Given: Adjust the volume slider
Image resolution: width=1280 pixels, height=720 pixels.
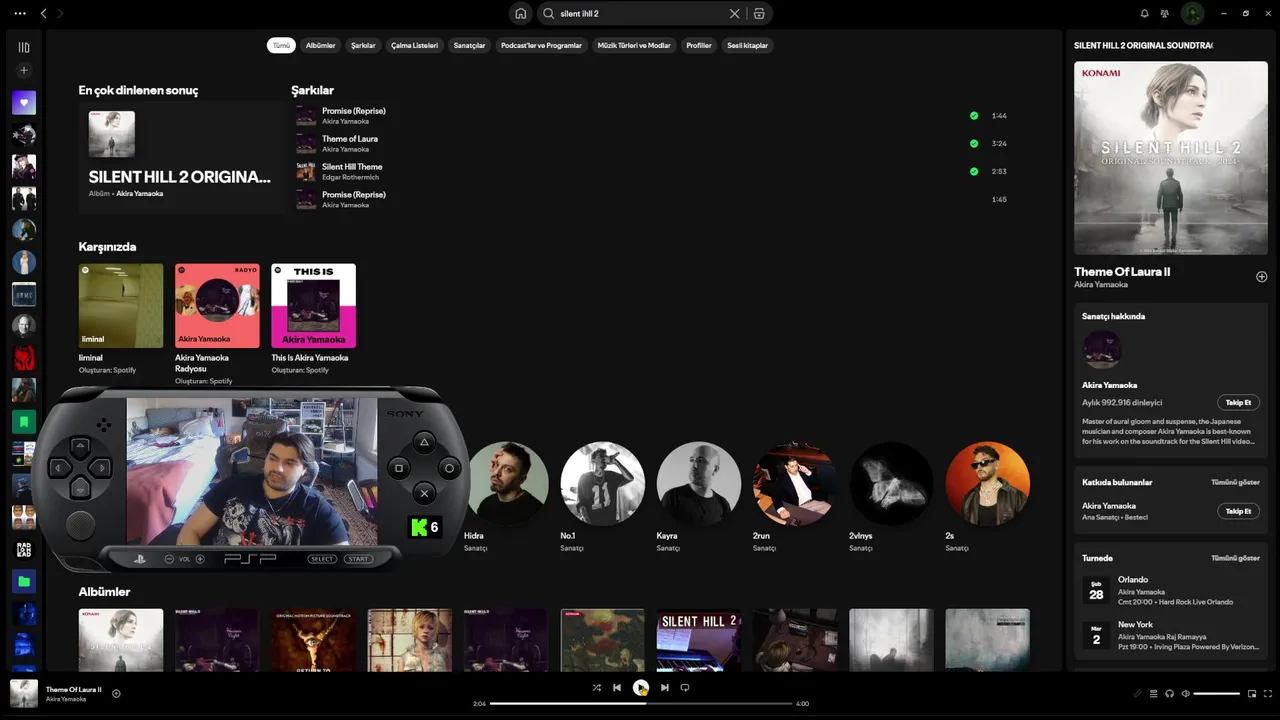Looking at the screenshot, I should (1217, 693).
